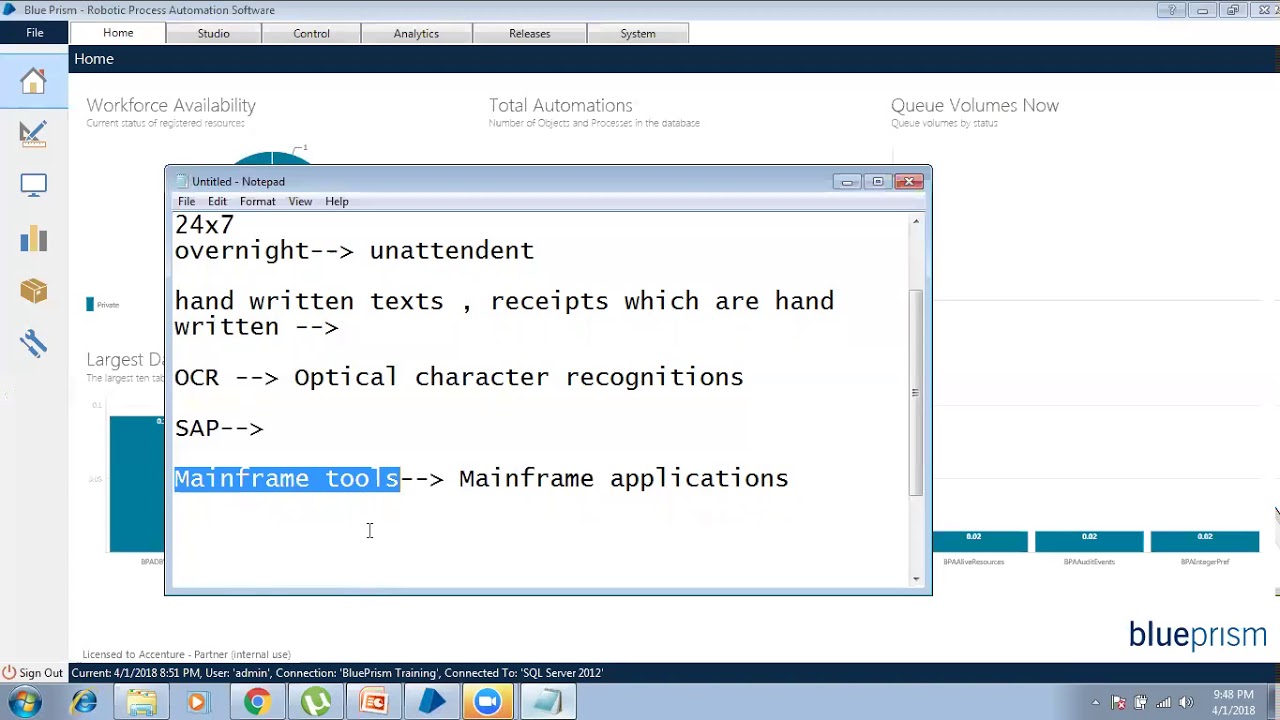
Task: Click the 'Total Automations' tile heading
Action: click(x=561, y=106)
